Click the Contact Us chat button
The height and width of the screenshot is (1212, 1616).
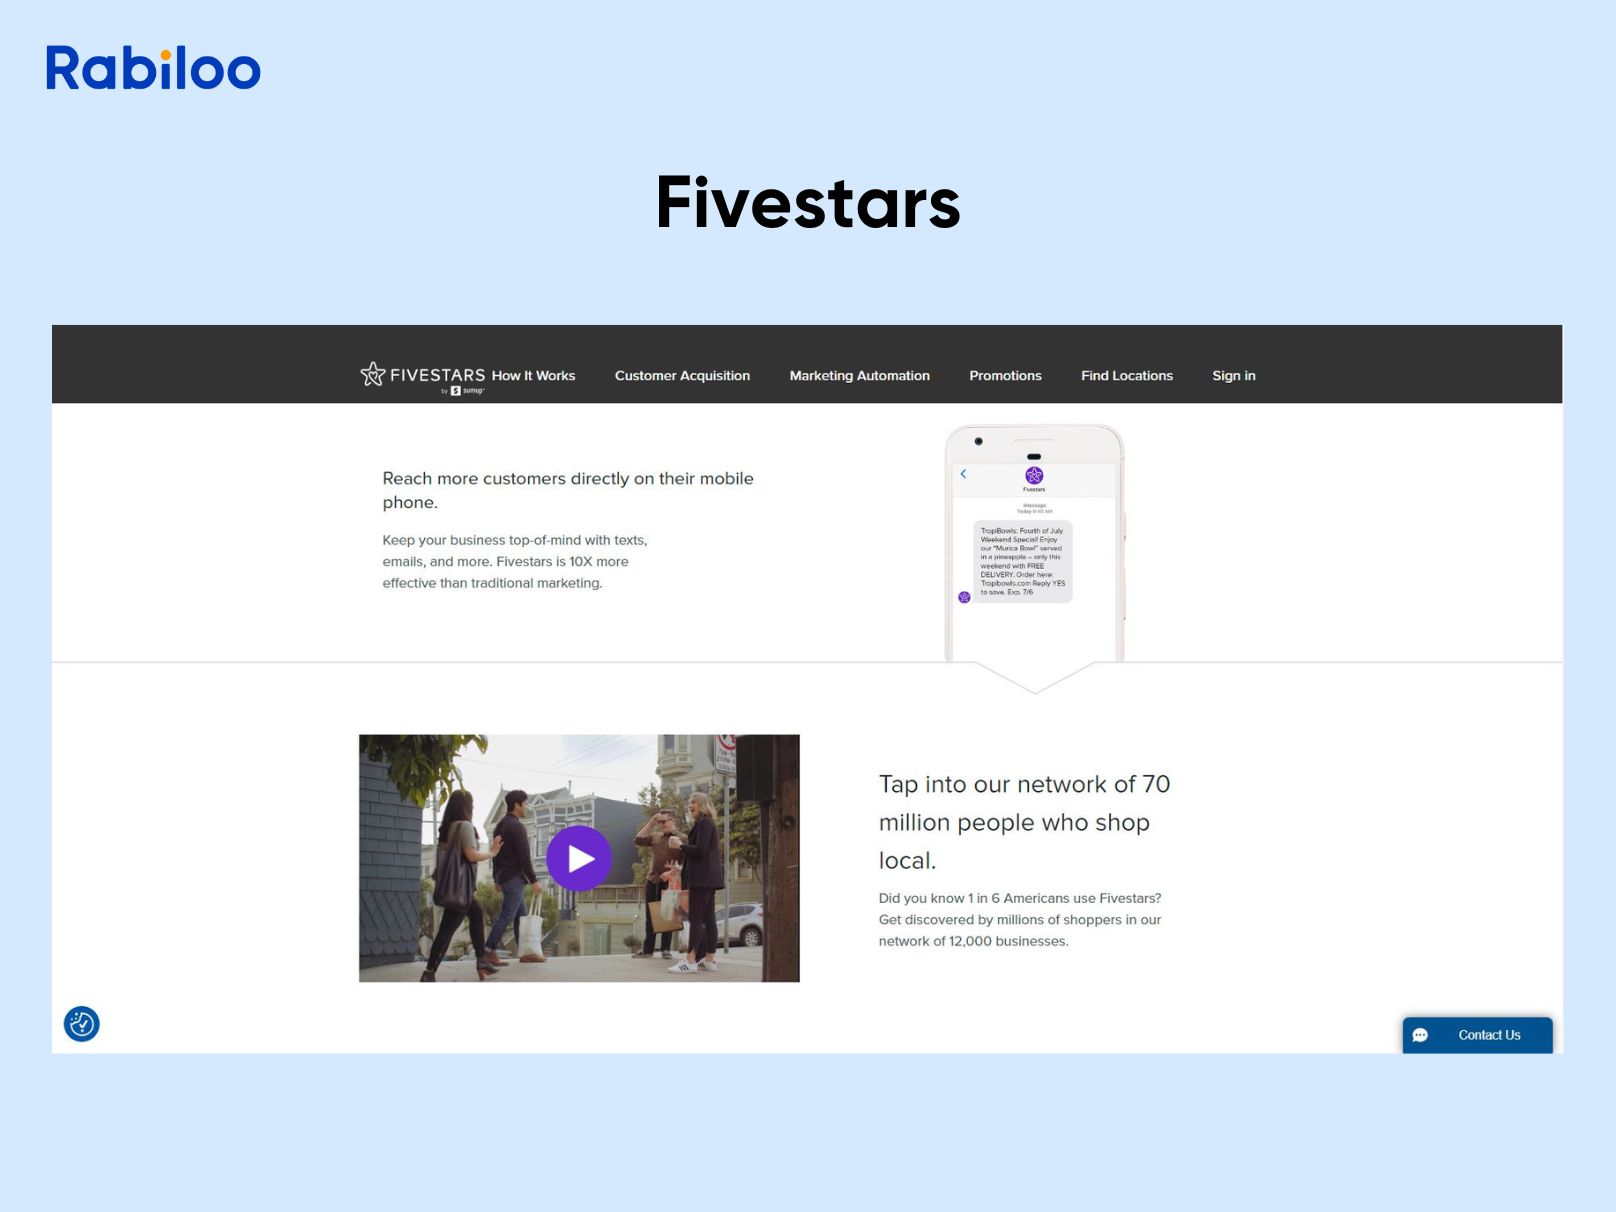[x=1477, y=1035]
